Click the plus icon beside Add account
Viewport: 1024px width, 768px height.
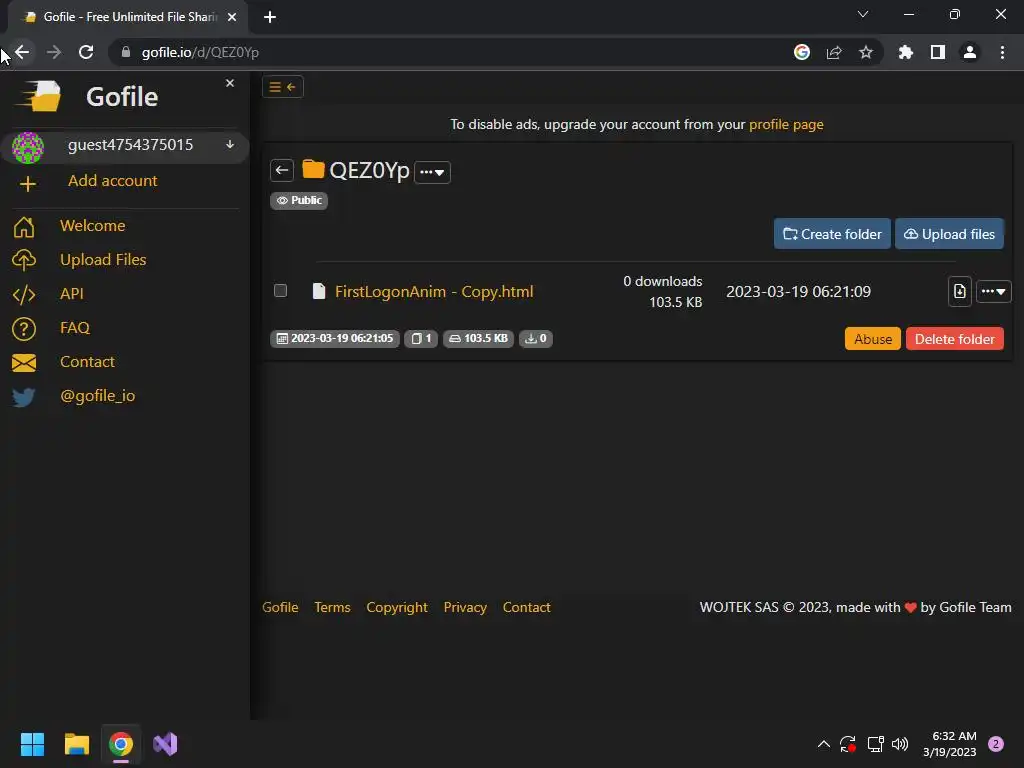[27, 184]
